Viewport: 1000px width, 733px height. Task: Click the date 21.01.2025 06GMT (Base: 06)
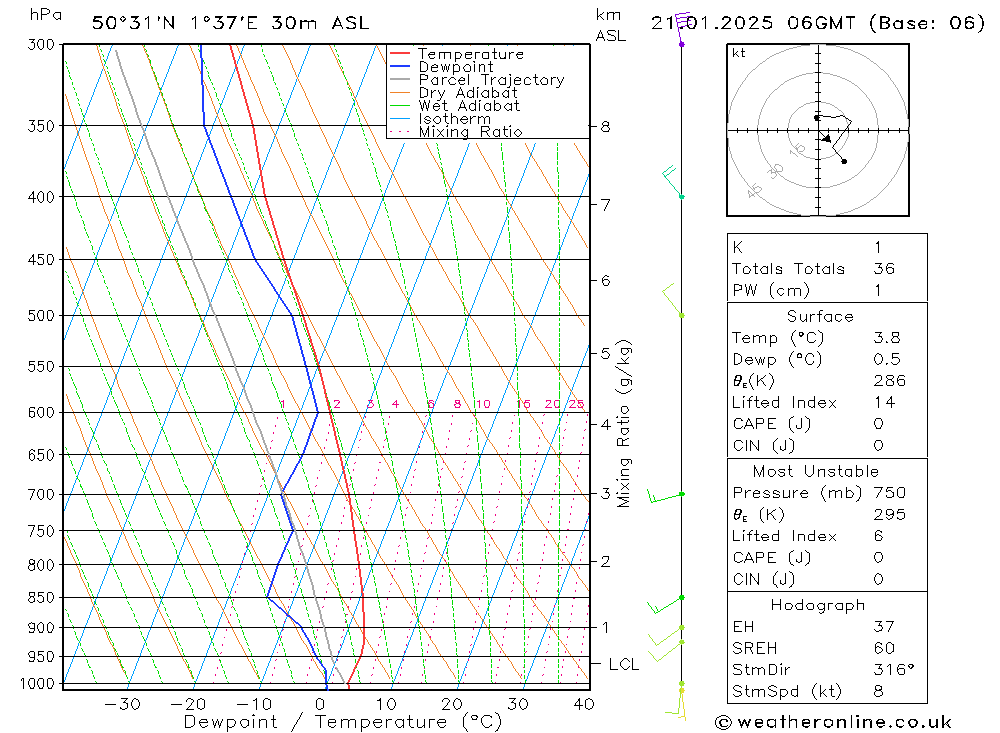818,23
